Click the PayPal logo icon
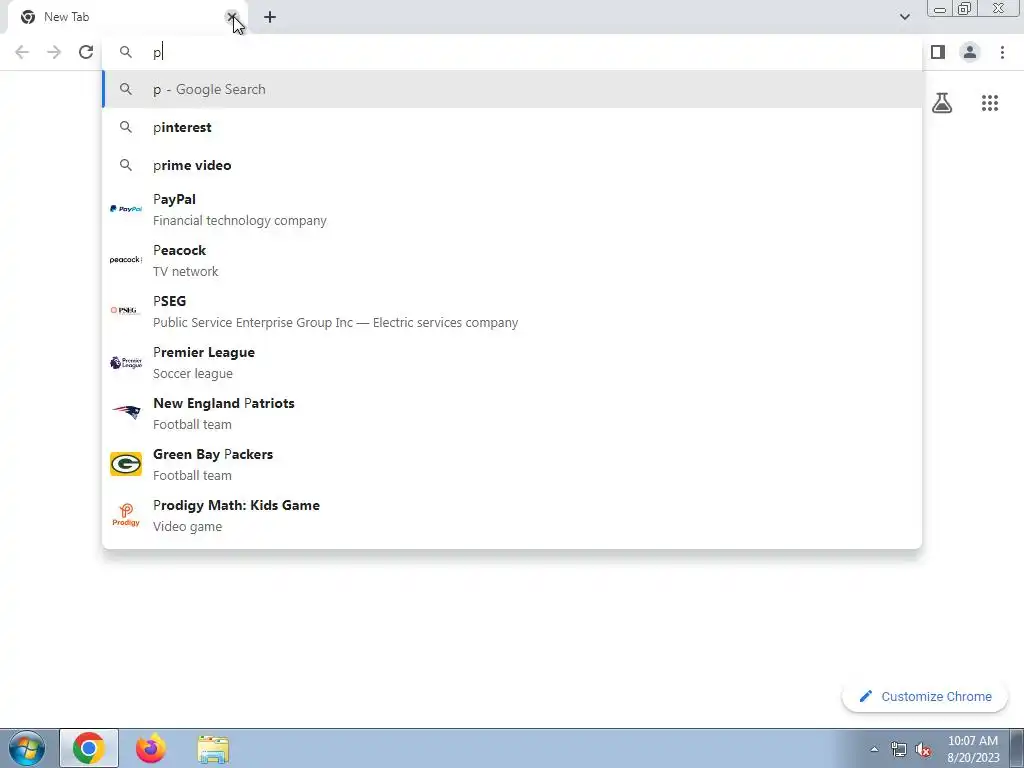 126,209
